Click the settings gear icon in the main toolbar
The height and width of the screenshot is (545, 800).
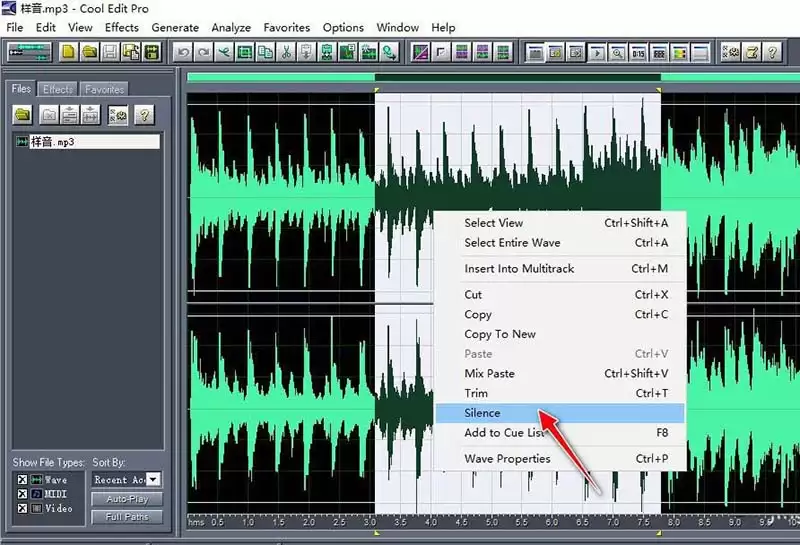coord(731,52)
